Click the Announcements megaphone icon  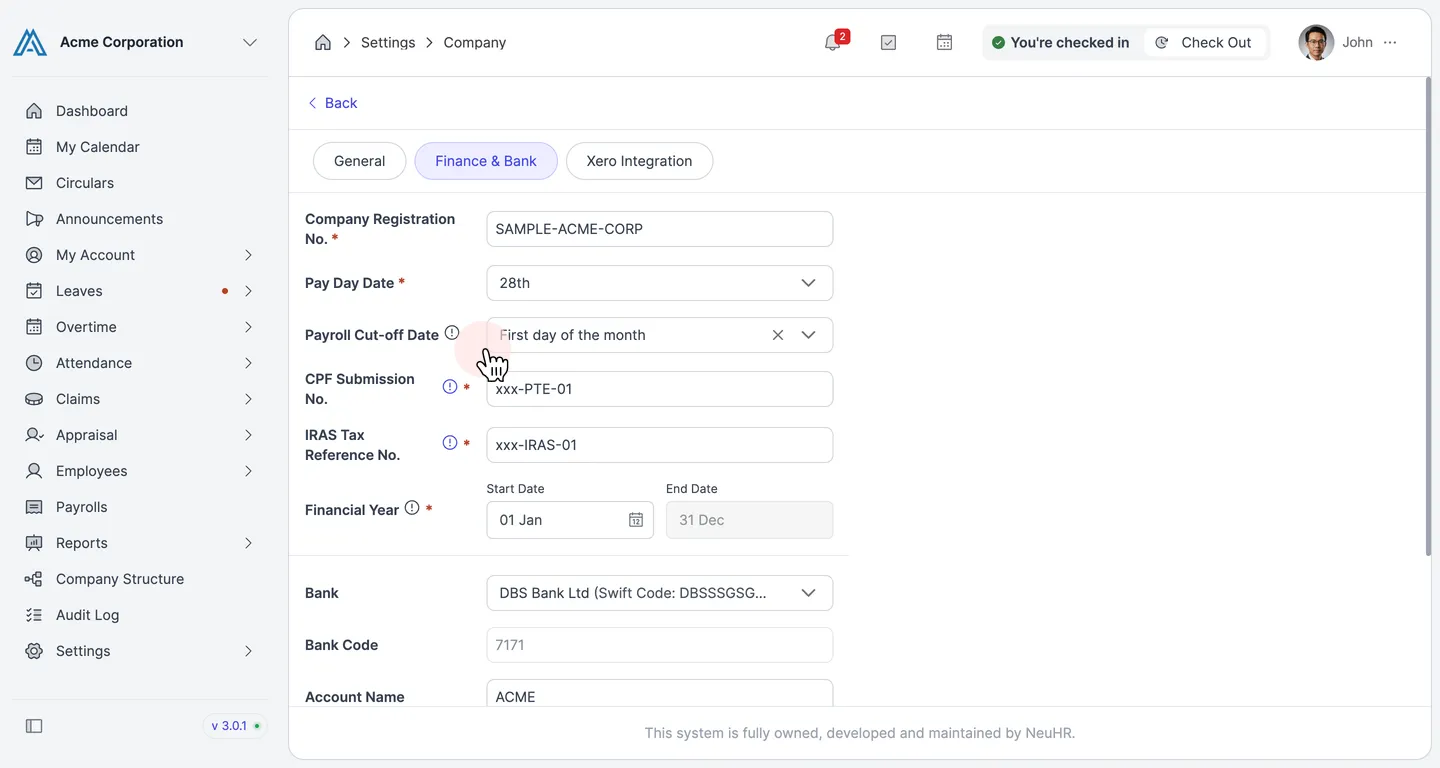tap(34, 219)
